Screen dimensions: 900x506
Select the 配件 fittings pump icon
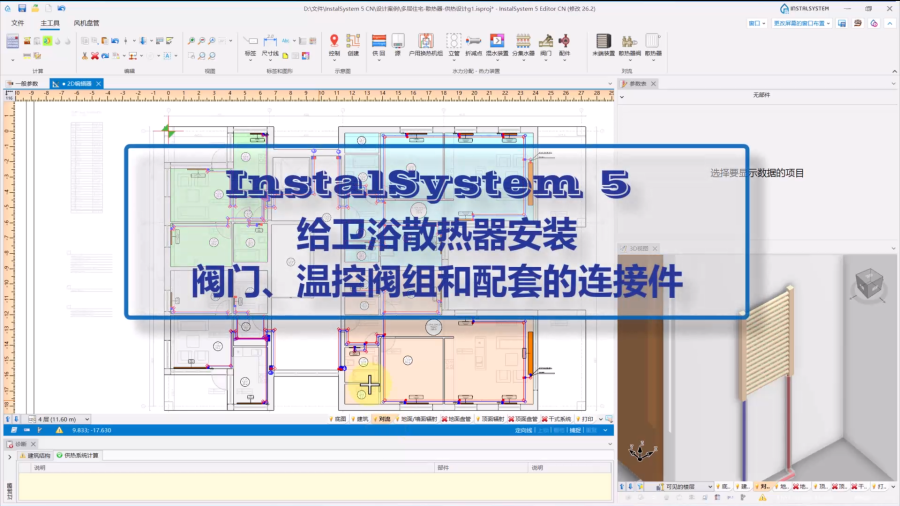click(565, 43)
